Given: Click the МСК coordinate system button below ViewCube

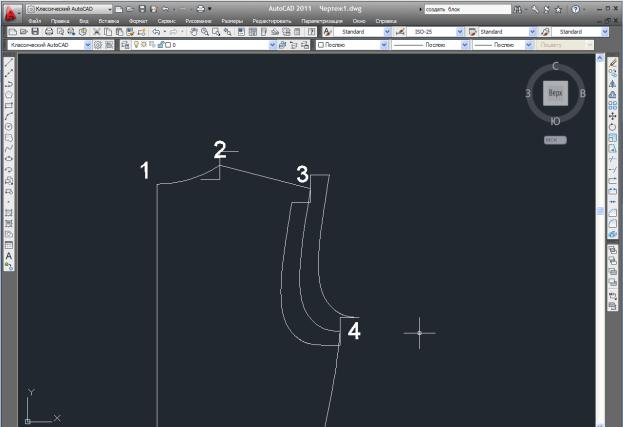Looking at the screenshot, I should click(x=555, y=140).
